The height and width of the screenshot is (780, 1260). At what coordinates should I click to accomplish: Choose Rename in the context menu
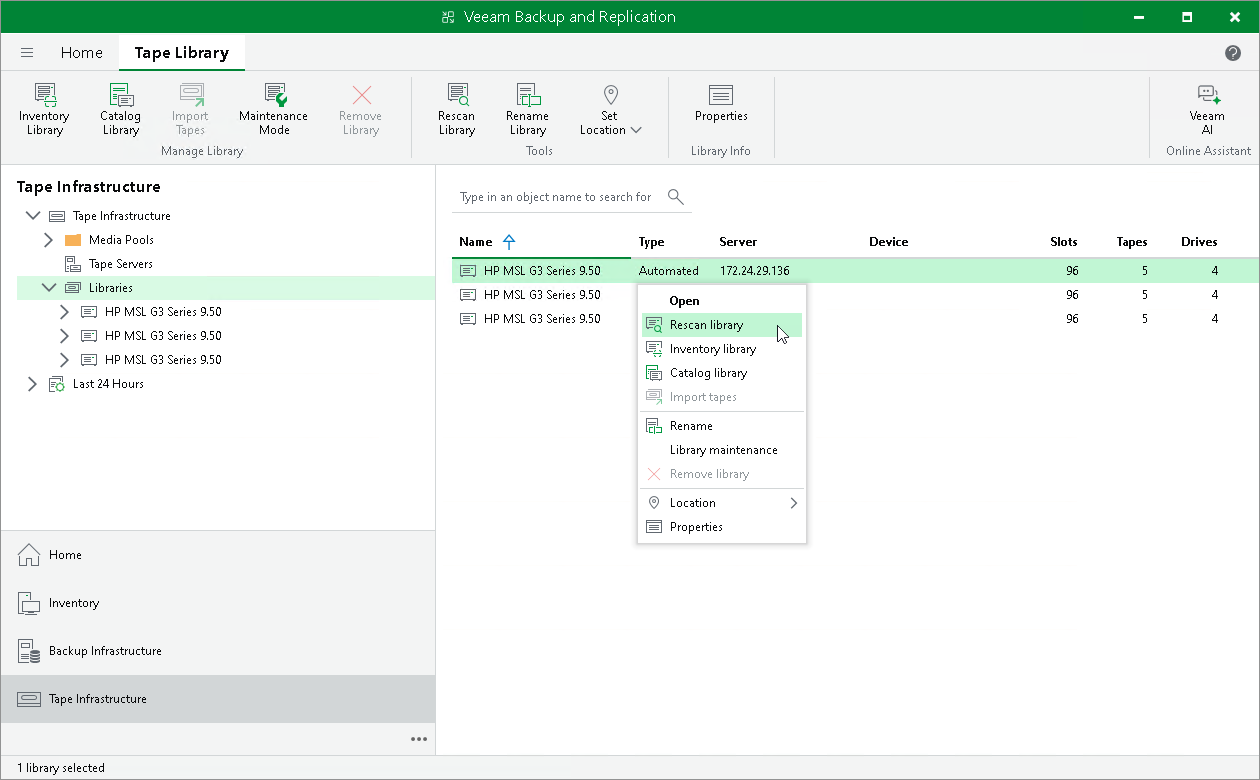[722, 426]
